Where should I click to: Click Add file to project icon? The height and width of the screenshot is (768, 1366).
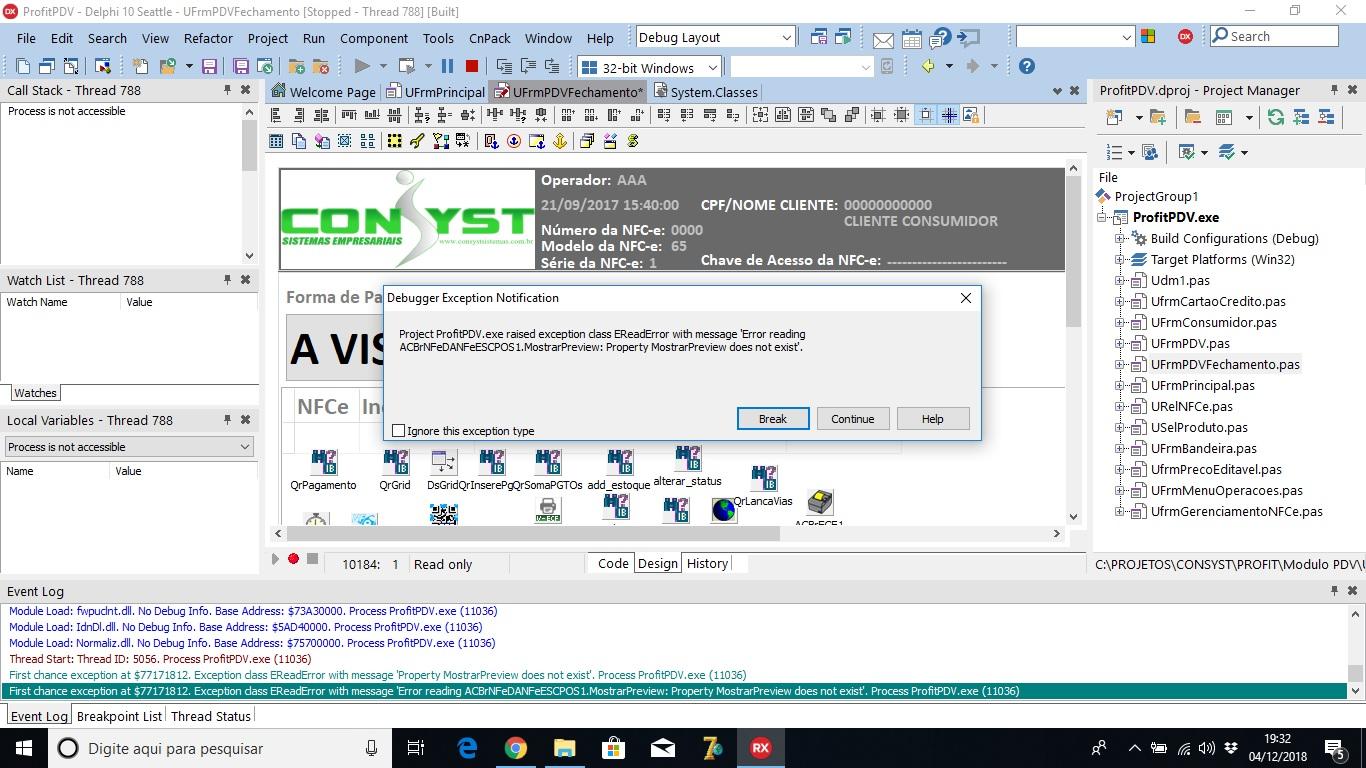(x=297, y=66)
